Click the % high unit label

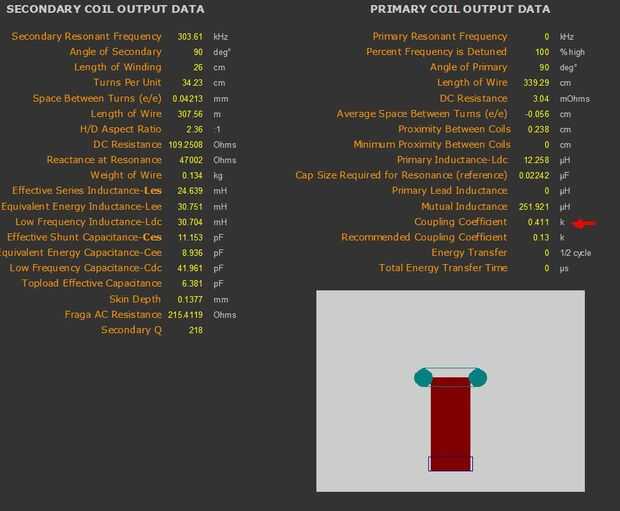click(572, 52)
